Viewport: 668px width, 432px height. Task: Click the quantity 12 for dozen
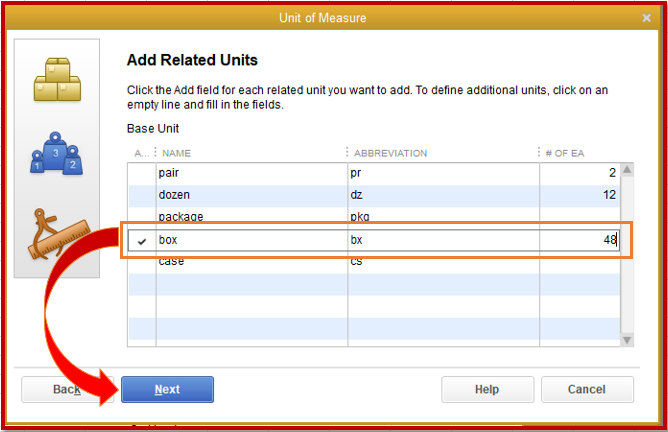[579, 196]
